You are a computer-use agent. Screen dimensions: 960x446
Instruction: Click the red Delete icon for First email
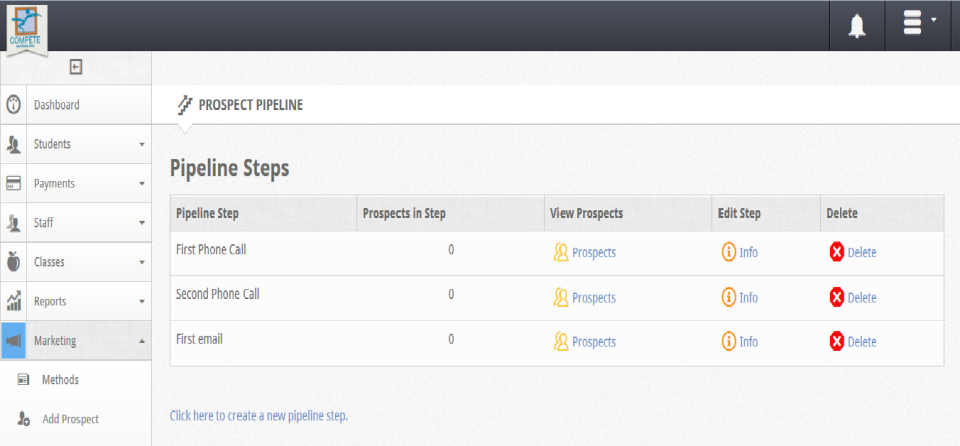click(x=836, y=342)
